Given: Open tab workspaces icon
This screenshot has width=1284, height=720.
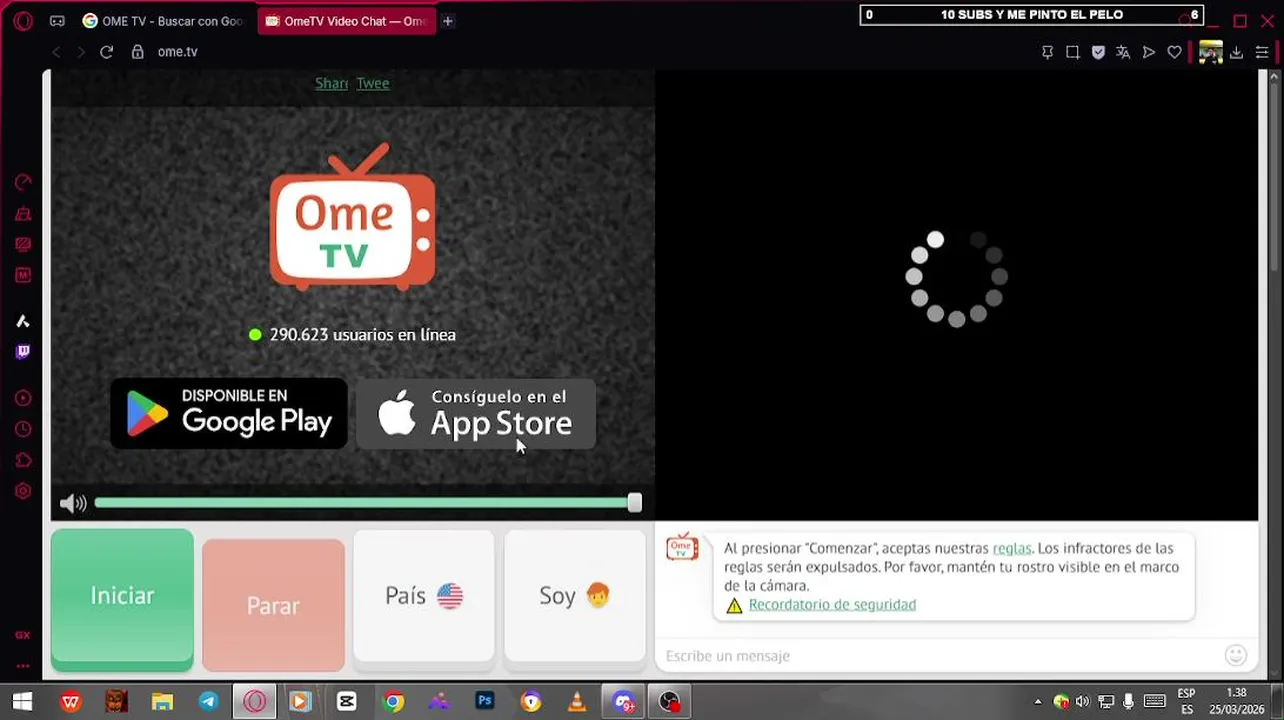Looking at the screenshot, I should (58, 21).
